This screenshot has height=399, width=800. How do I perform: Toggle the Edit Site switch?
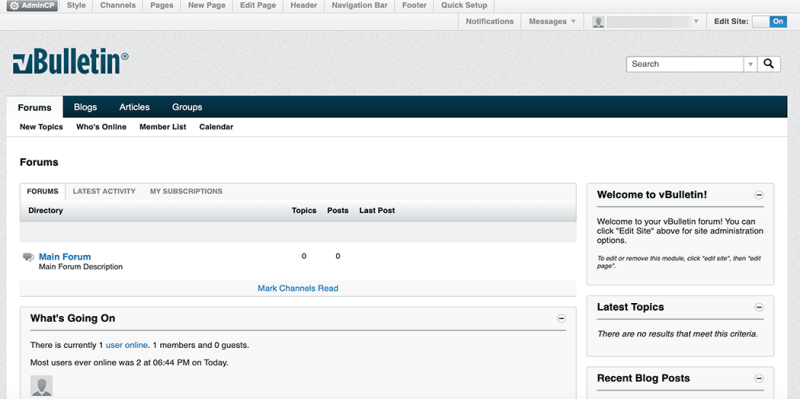[x=769, y=21]
